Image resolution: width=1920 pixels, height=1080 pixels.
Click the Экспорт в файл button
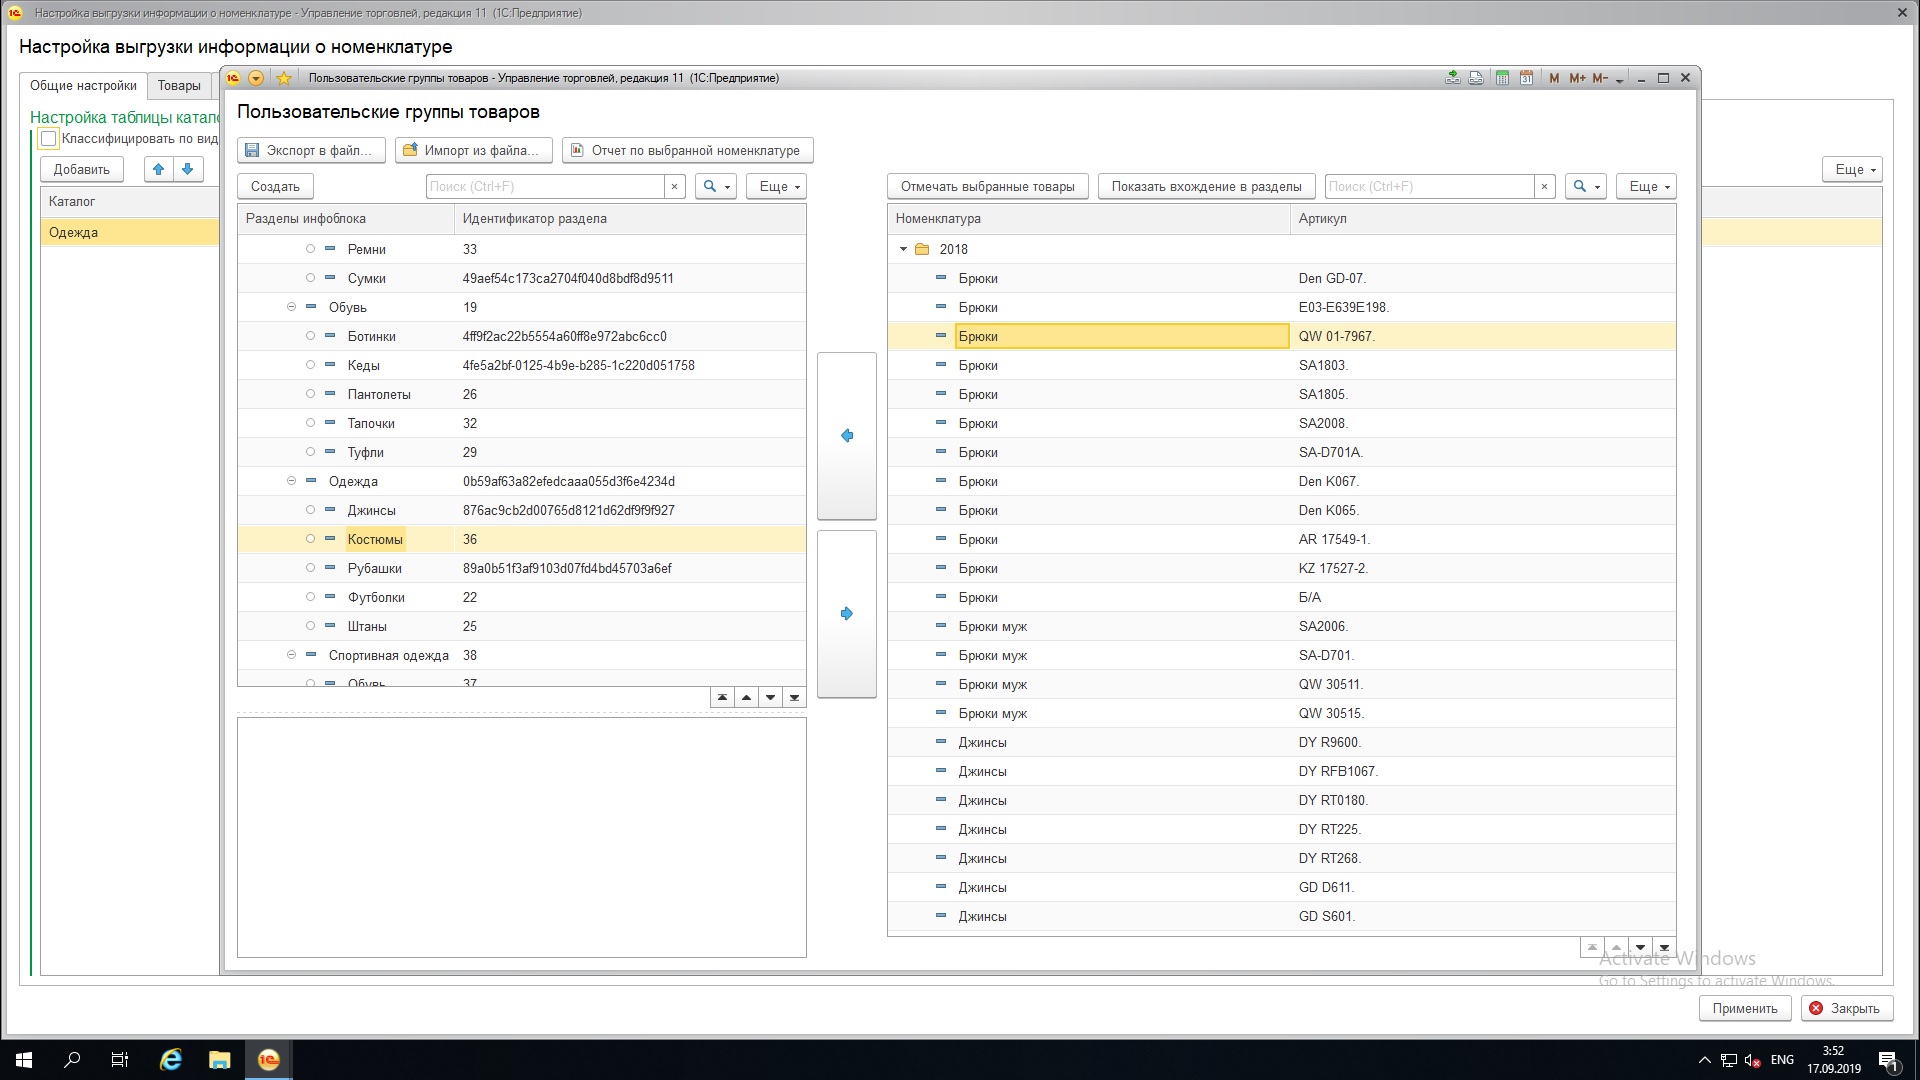click(x=311, y=150)
